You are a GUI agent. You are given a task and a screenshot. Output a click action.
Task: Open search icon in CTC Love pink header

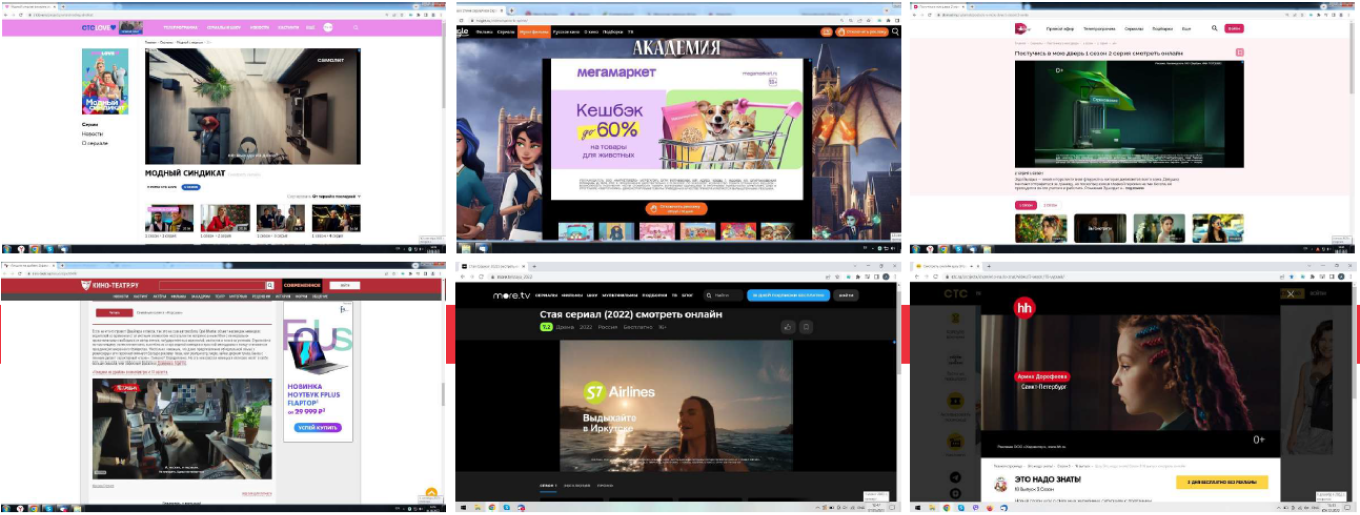point(355,28)
